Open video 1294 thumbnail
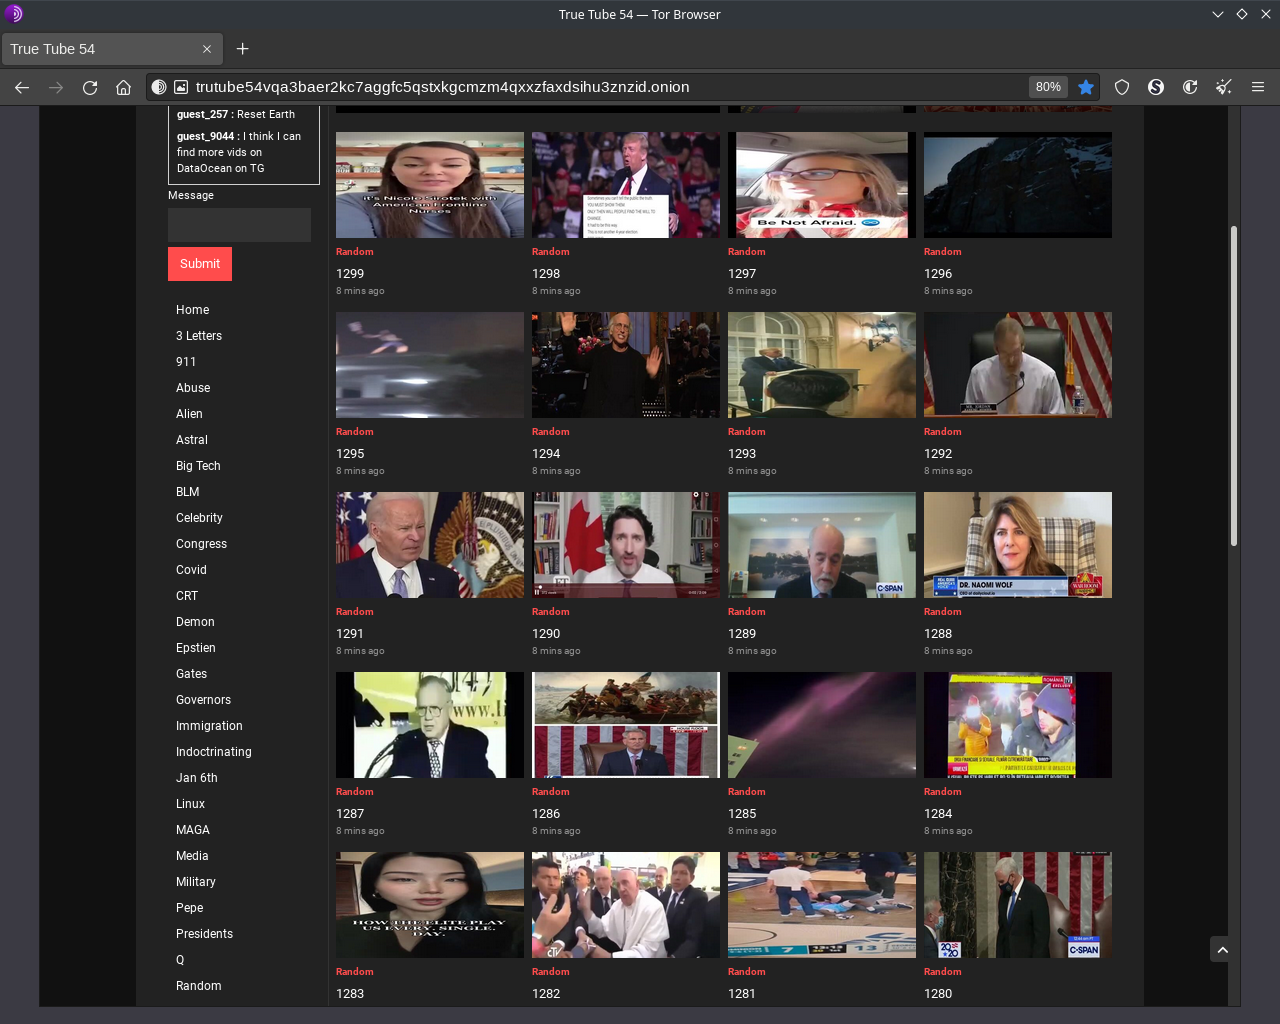1280x1024 pixels. 626,365
